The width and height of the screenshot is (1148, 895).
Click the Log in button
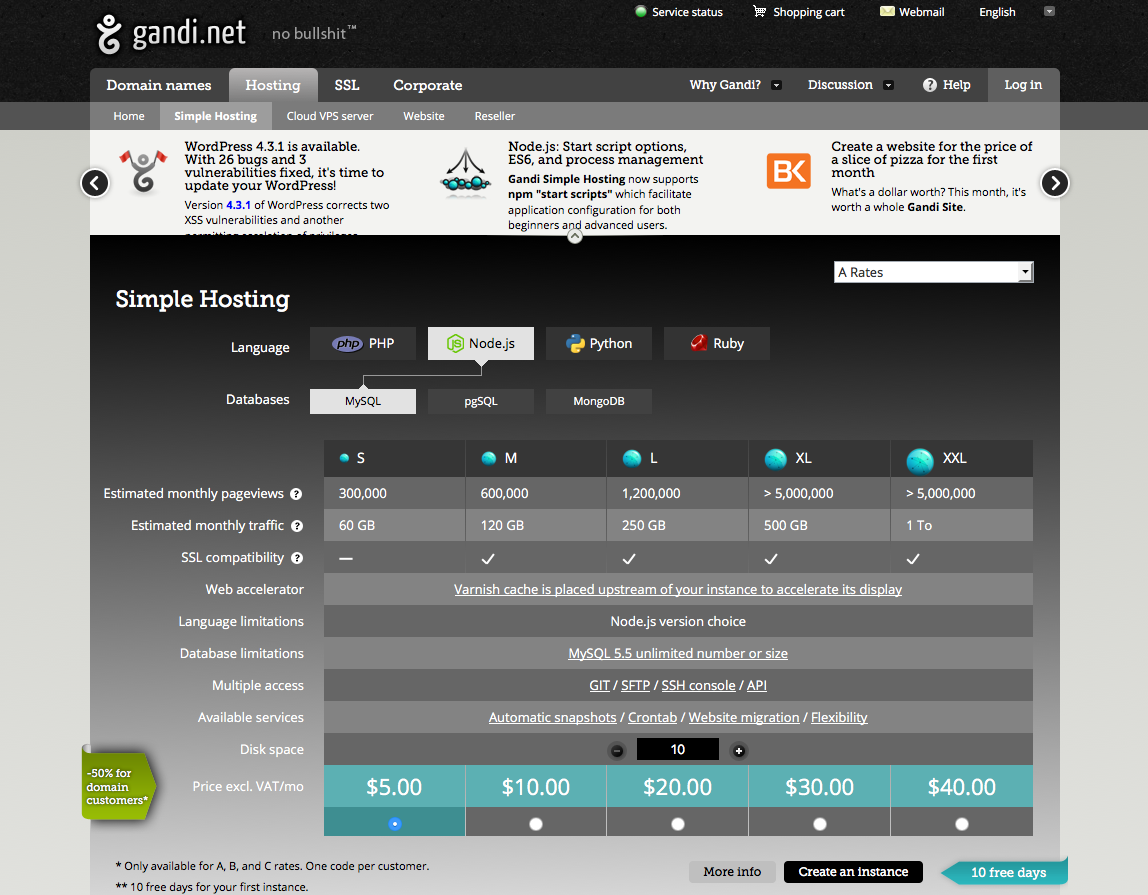(1023, 85)
